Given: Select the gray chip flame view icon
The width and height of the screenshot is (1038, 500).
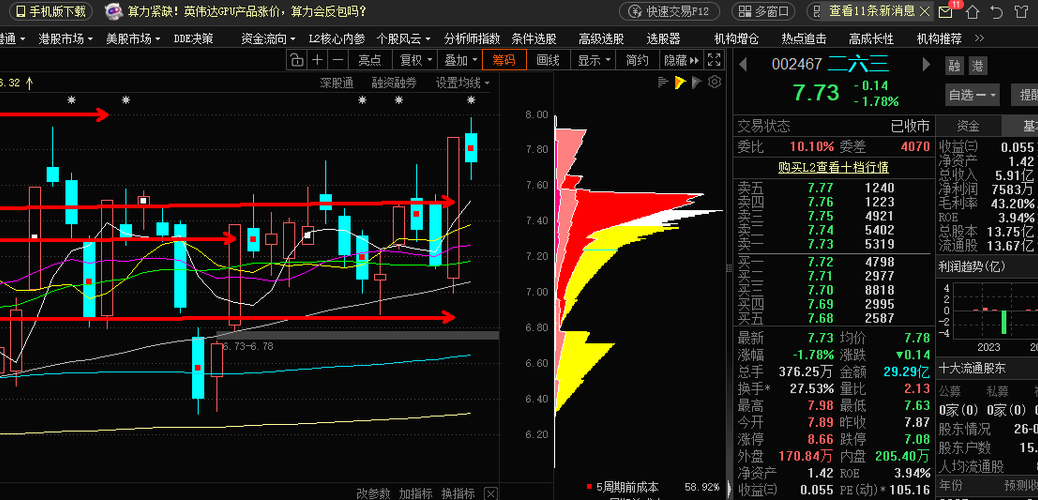Looking at the screenshot, I should tap(696, 82).
